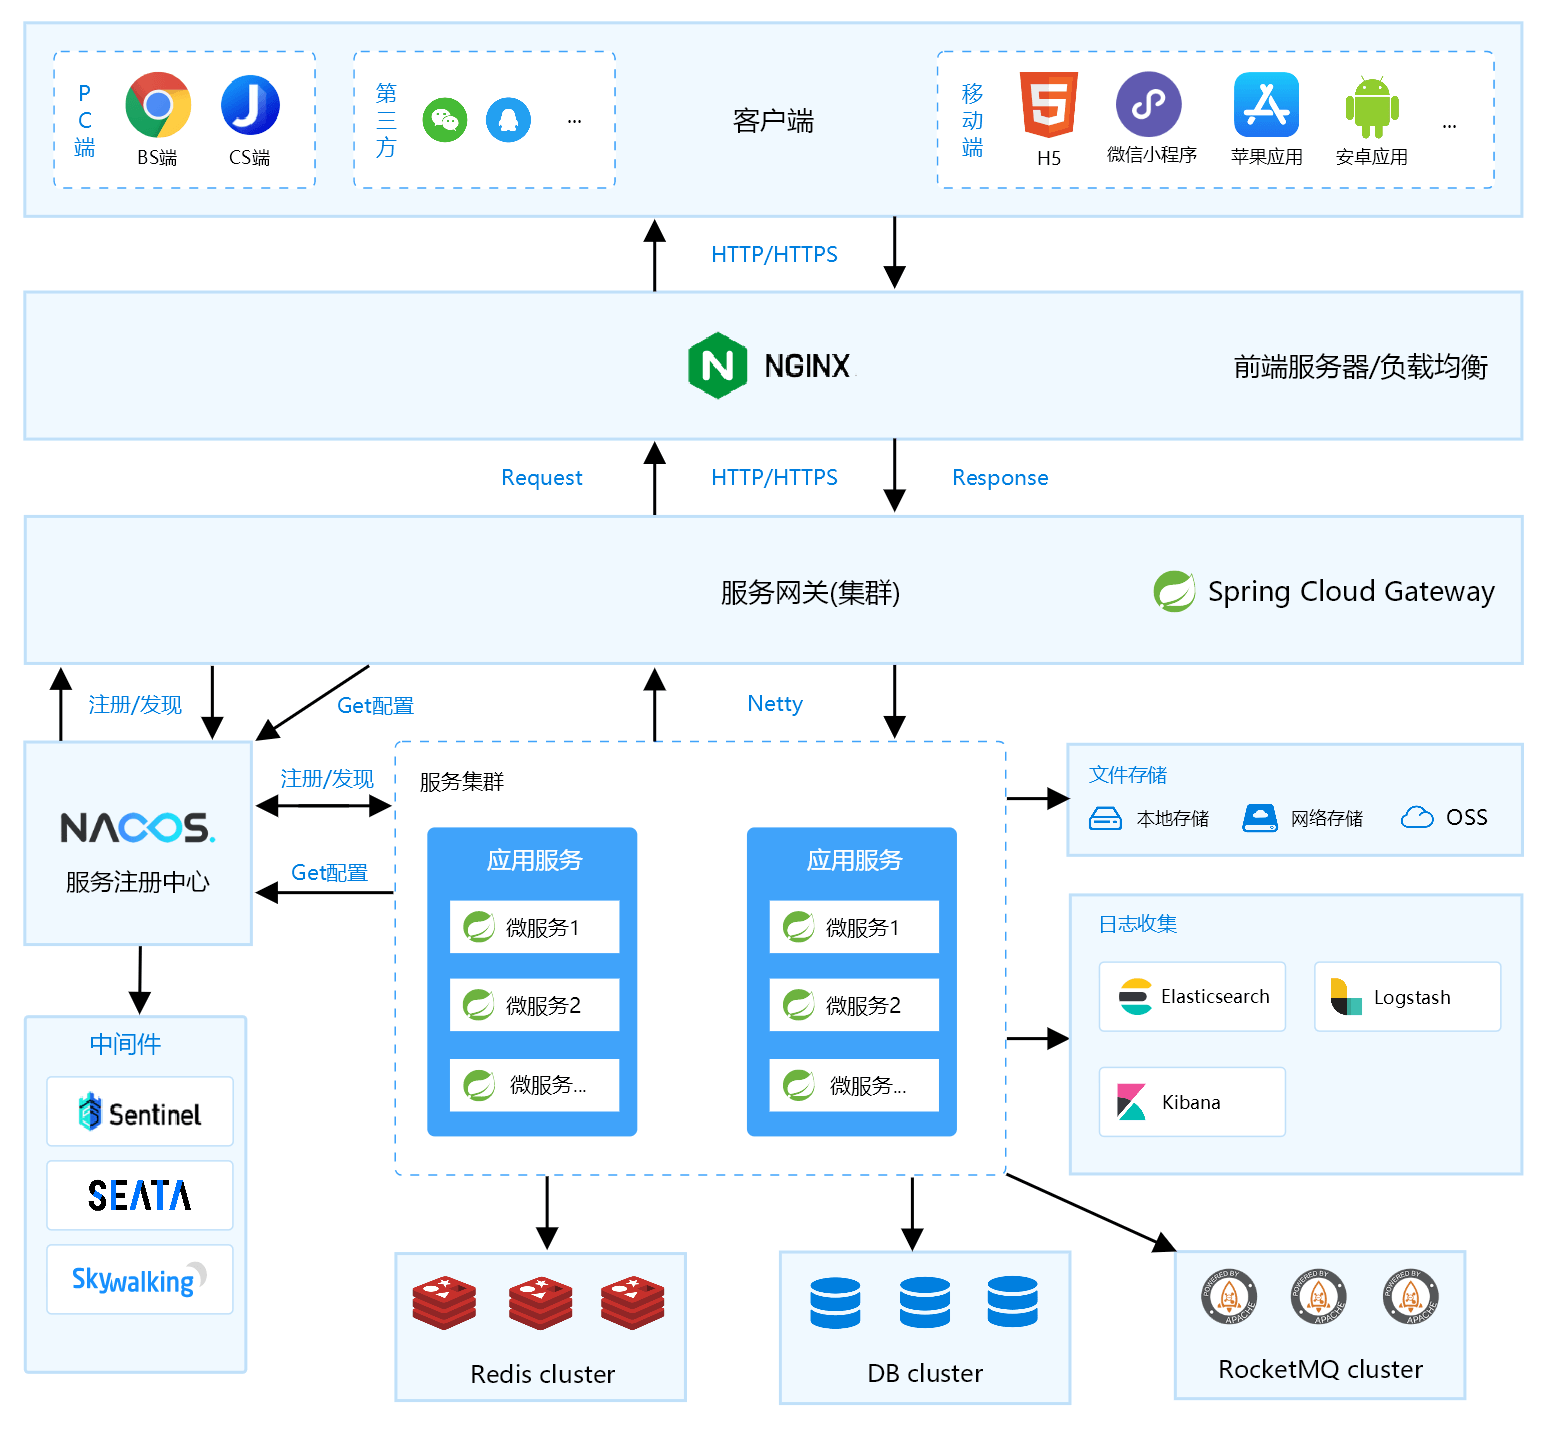Click the DB cluster label
Image resolution: width=1546 pixels, height=1435 pixels.
[925, 1373]
